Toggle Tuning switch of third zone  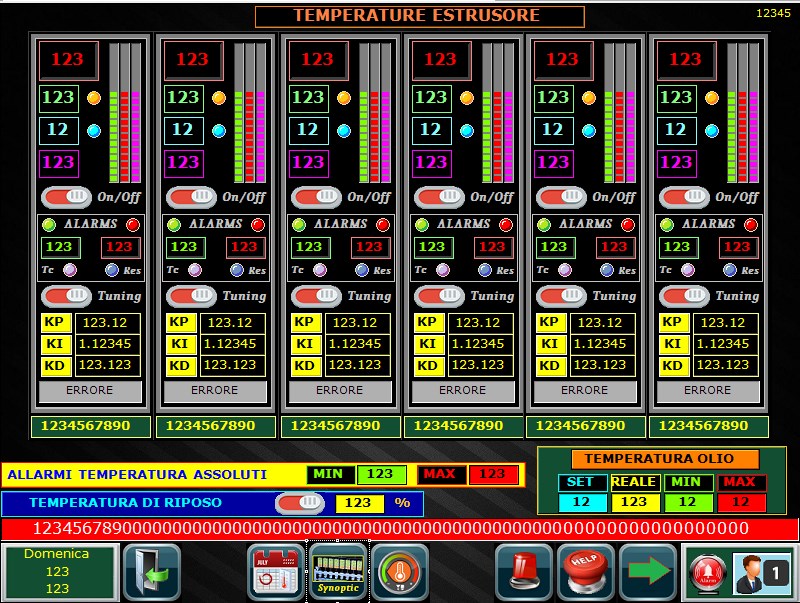314,296
